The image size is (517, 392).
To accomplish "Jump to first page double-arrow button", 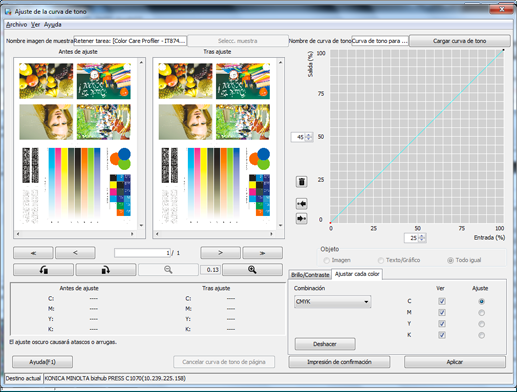I will [x=33, y=253].
